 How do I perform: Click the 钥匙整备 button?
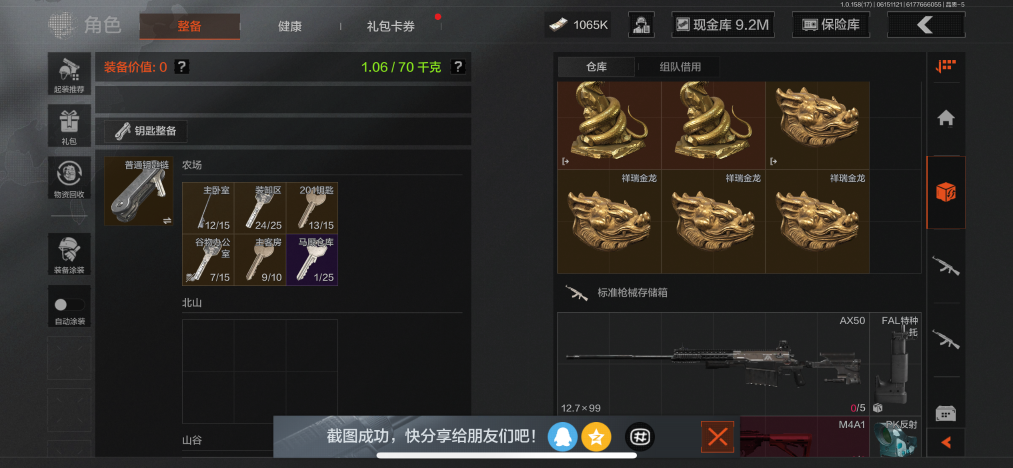(x=146, y=131)
